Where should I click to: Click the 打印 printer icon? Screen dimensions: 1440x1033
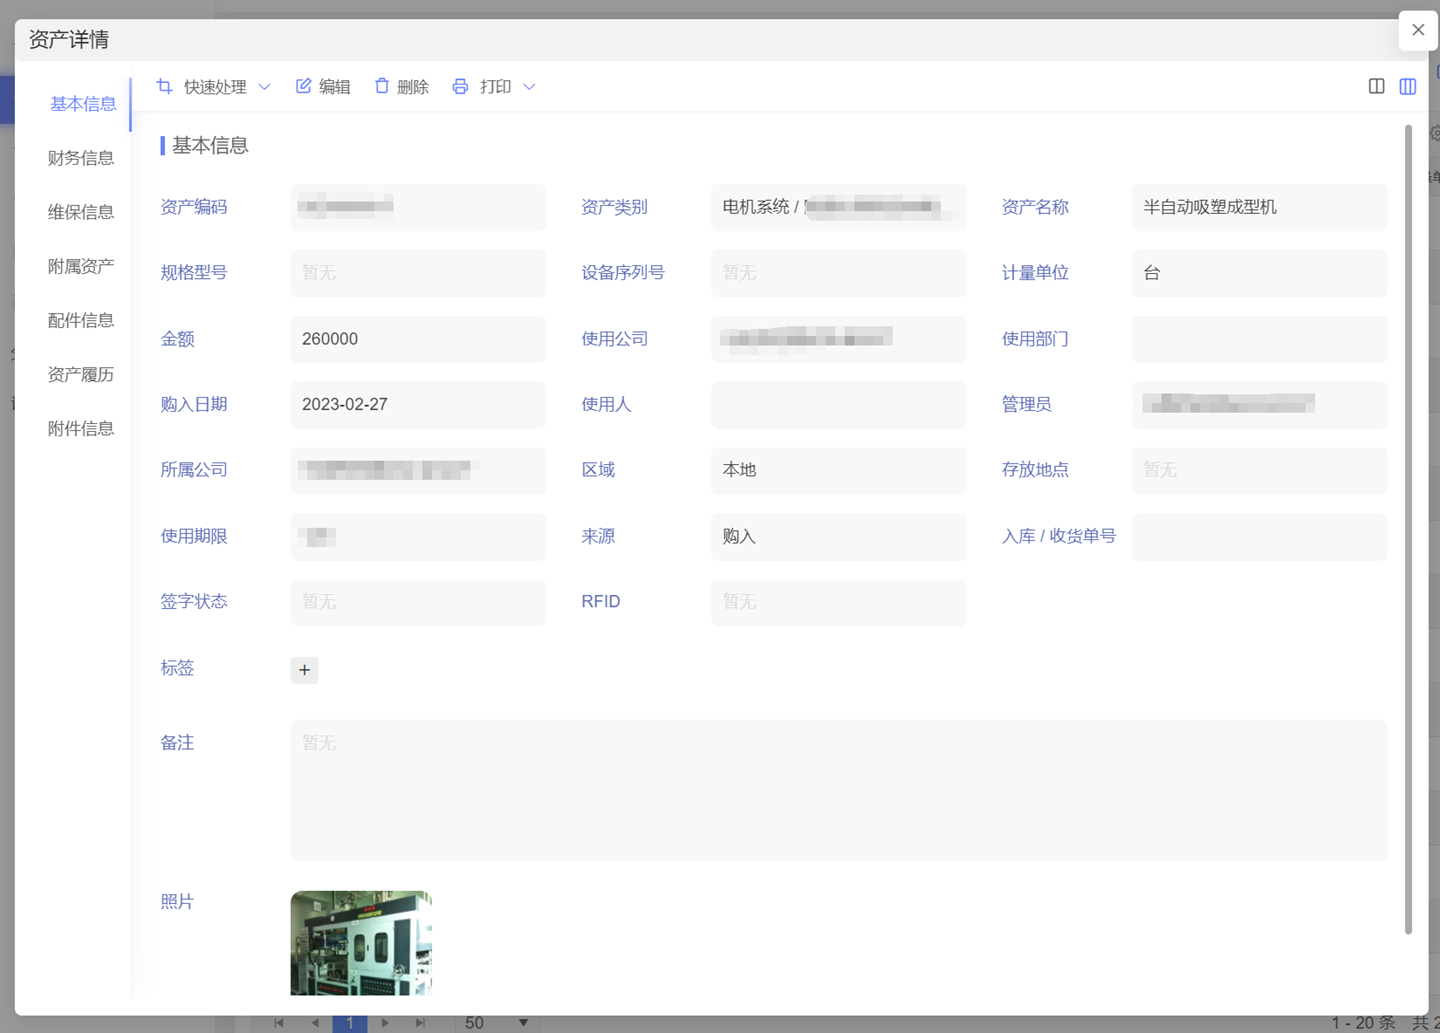click(x=460, y=87)
